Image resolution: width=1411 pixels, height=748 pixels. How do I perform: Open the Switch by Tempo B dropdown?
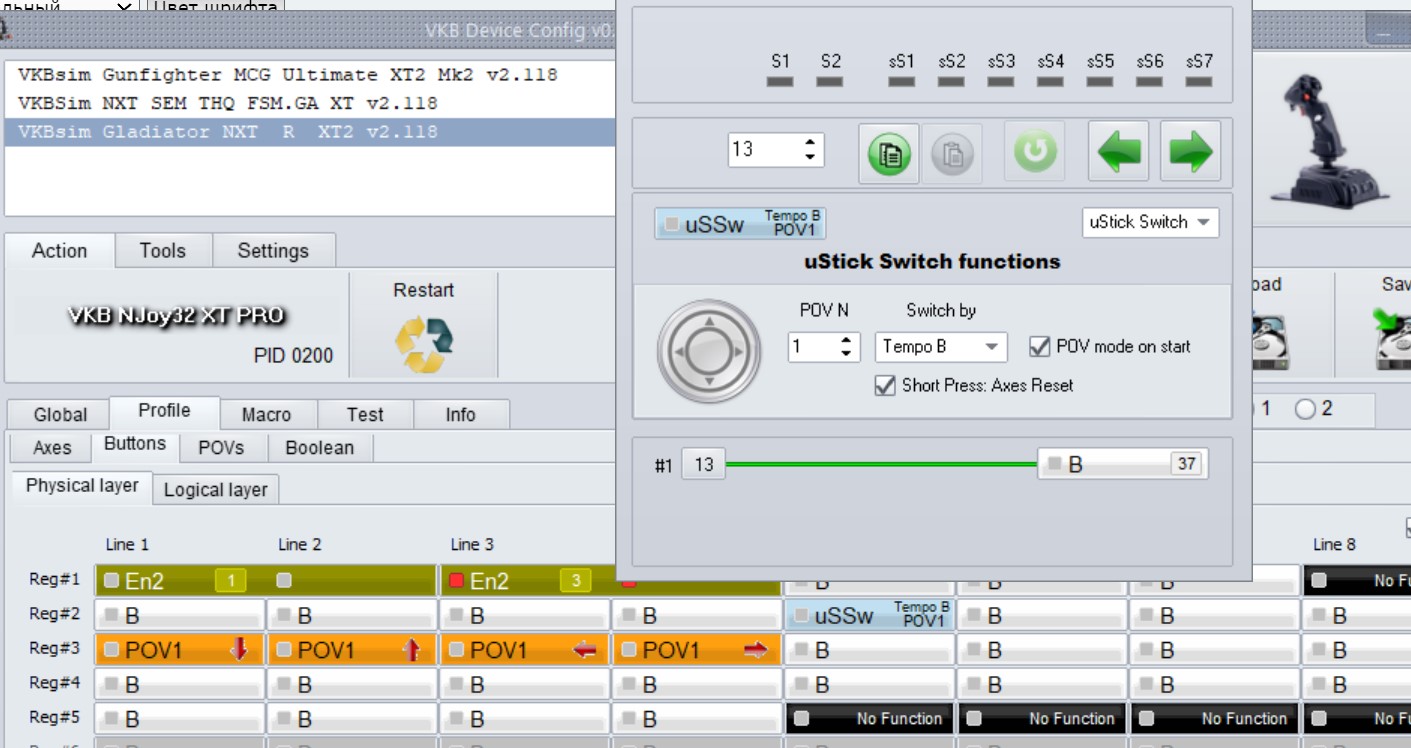[940, 347]
